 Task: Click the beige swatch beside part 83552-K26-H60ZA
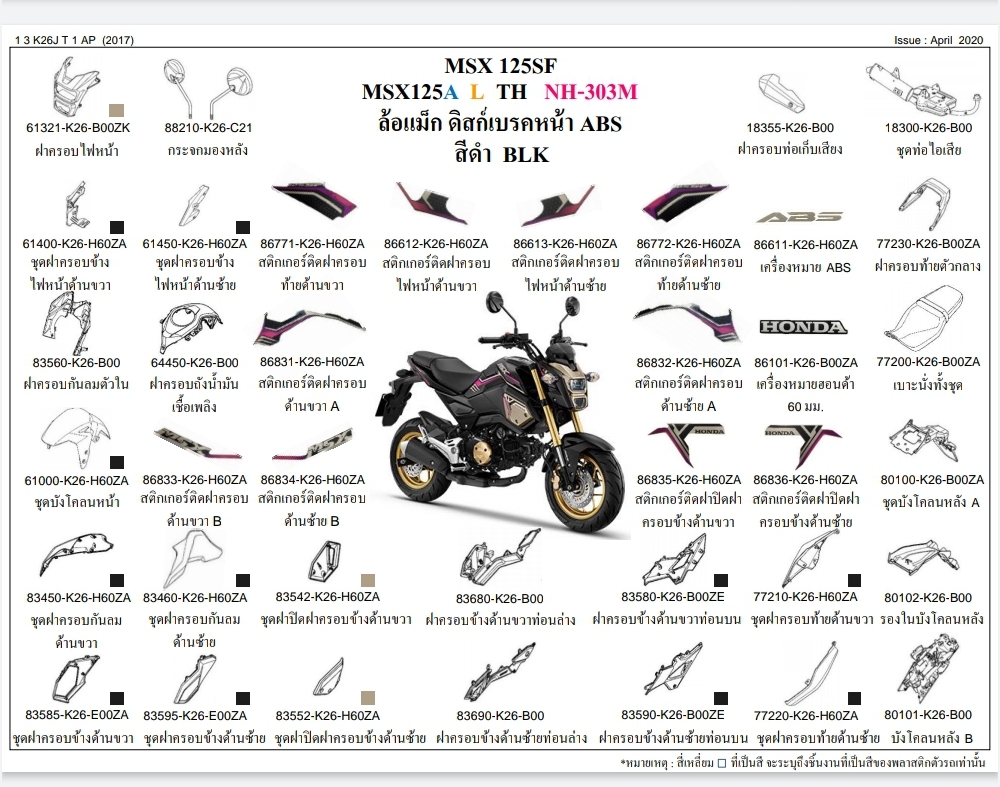click(368, 698)
